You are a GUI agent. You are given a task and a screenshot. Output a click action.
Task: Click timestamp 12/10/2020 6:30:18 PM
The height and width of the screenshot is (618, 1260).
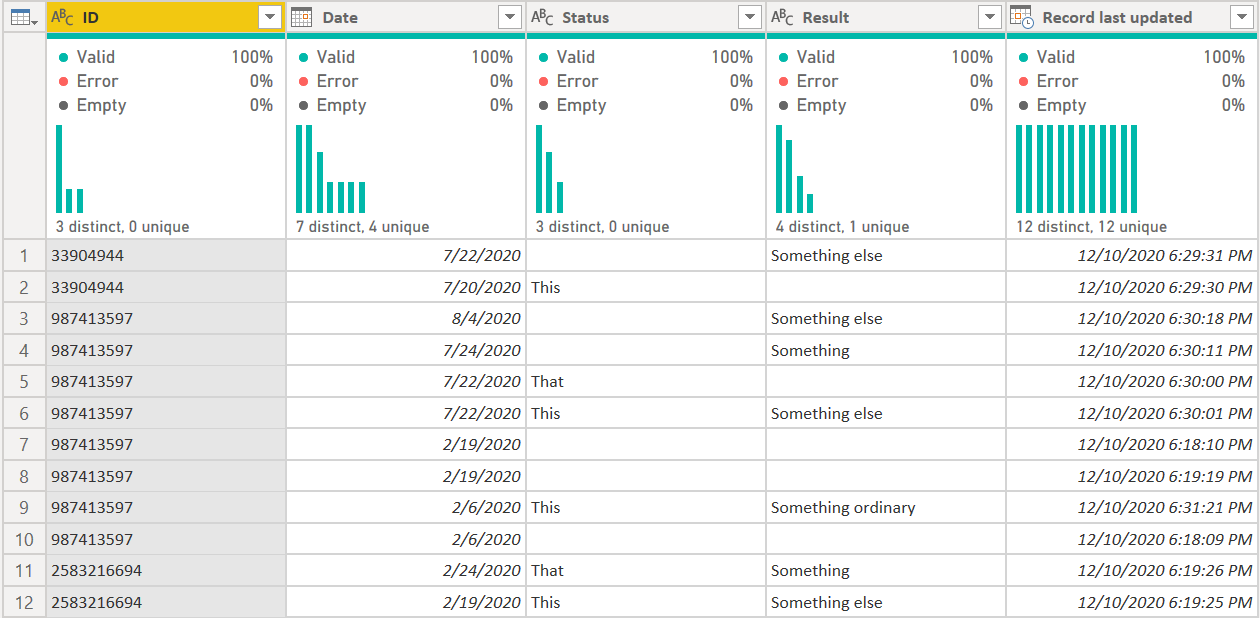[x=1132, y=318]
